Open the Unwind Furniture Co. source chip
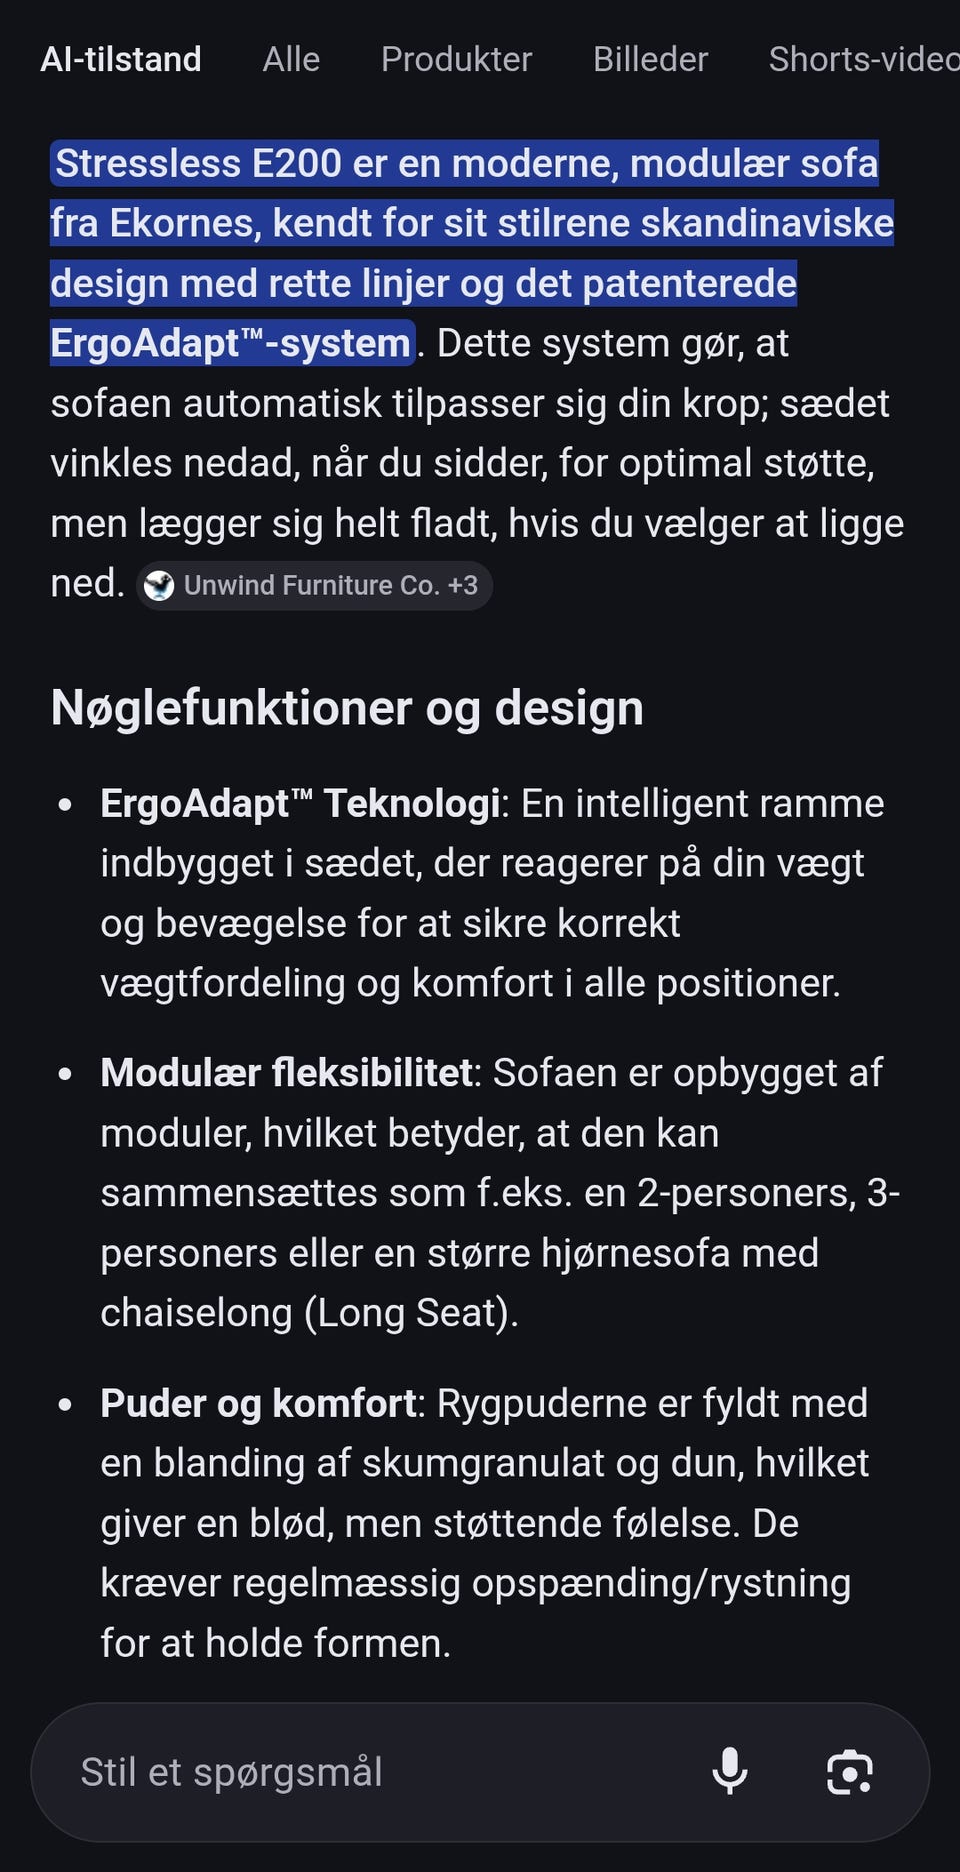The height and width of the screenshot is (1872, 960). (314, 586)
